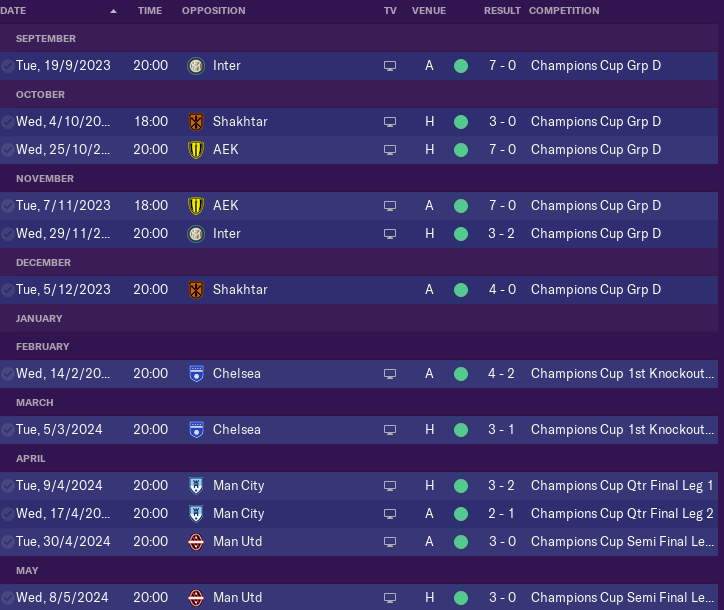Click the TV broadcast icon in the 5/3/2024 Chelsea row
Screen dimensions: 724x610
(390, 430)
